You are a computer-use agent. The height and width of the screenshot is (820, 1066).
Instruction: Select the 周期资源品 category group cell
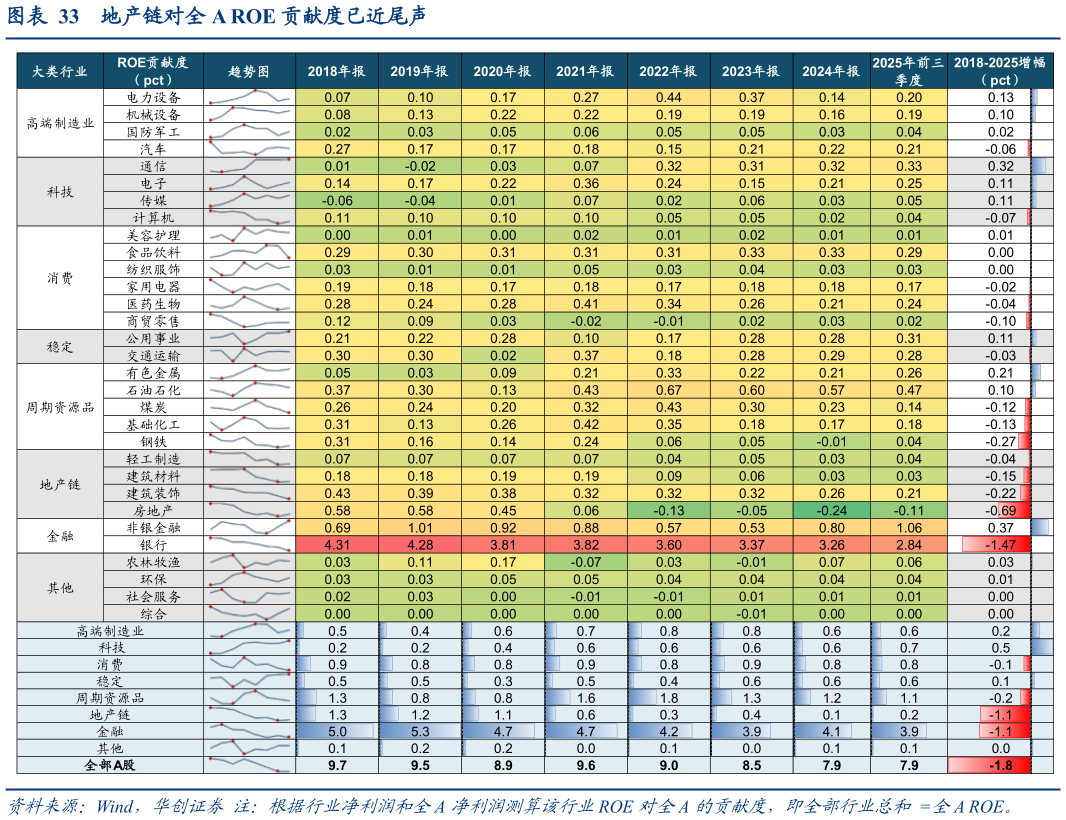60,407
